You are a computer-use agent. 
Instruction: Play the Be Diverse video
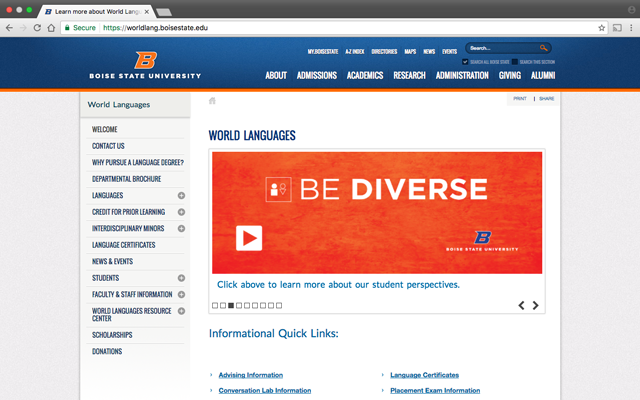[249, 238]
